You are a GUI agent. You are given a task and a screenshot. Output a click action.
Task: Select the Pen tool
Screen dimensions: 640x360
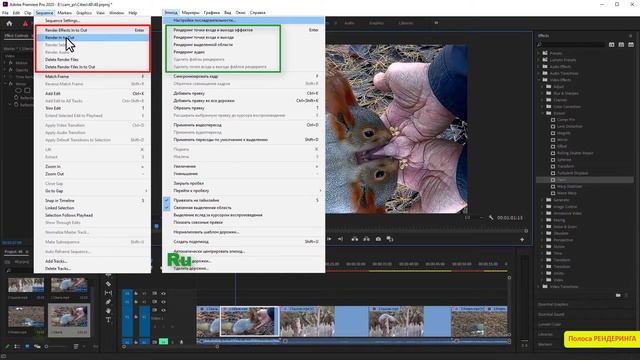click(108, 302)
